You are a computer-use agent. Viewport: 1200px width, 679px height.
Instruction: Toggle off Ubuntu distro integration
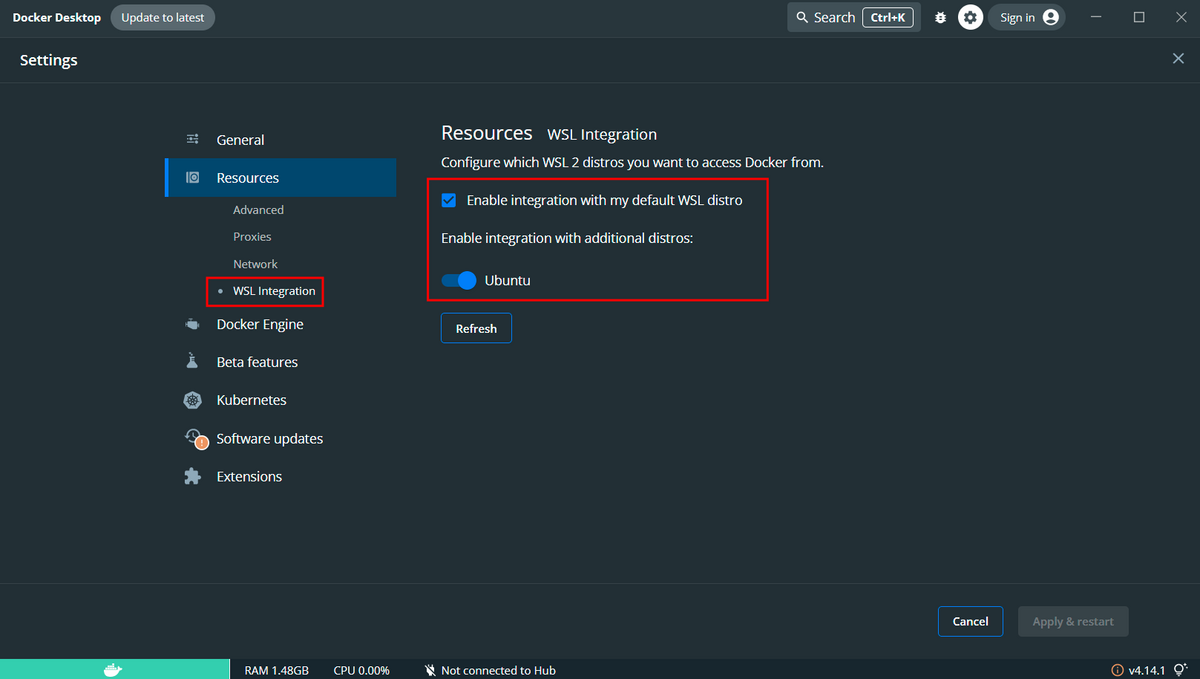(459, 280)
